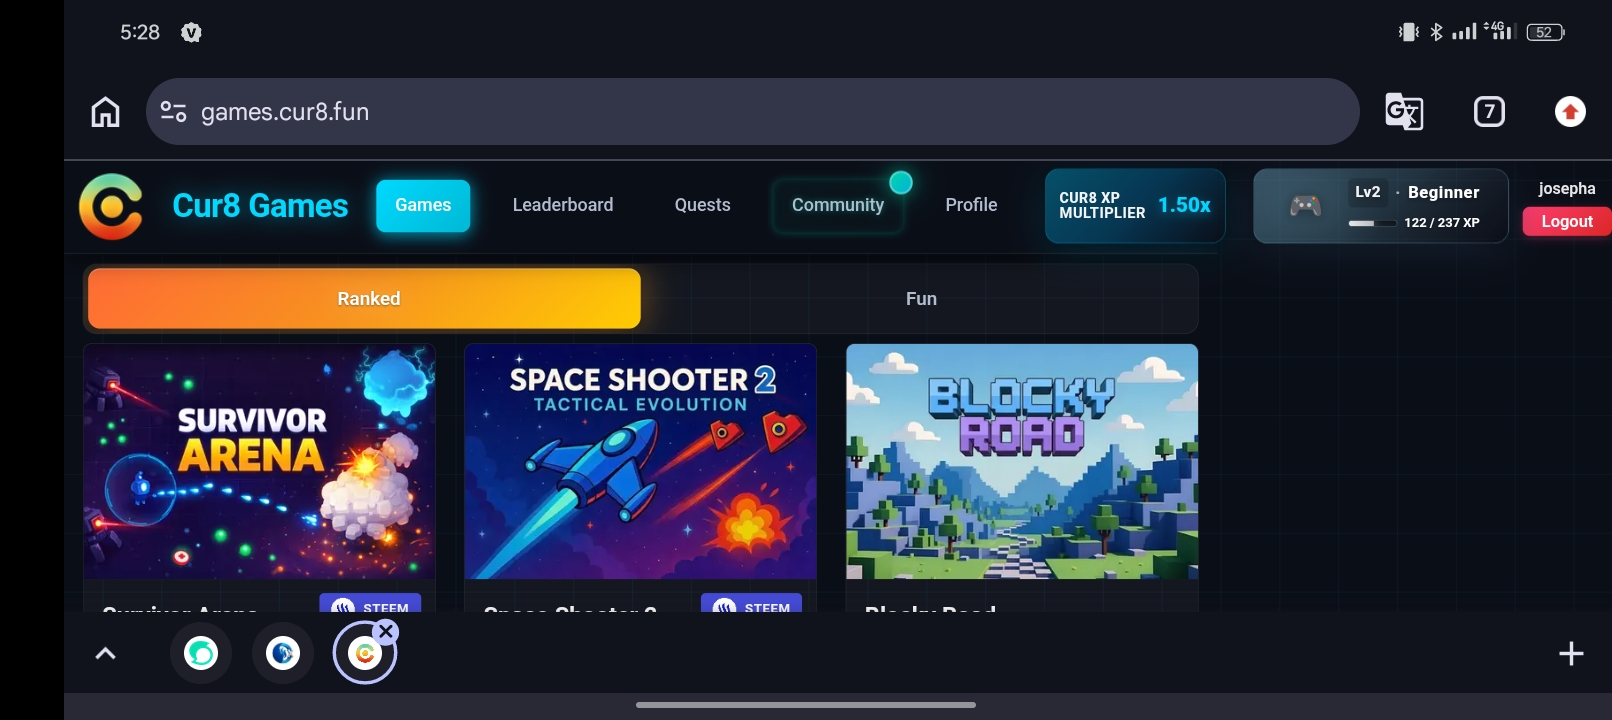Click the Cur8 Games logo
Image resolution: width=1612 pixels, height=720 pixels.
(x=111, y=207)
